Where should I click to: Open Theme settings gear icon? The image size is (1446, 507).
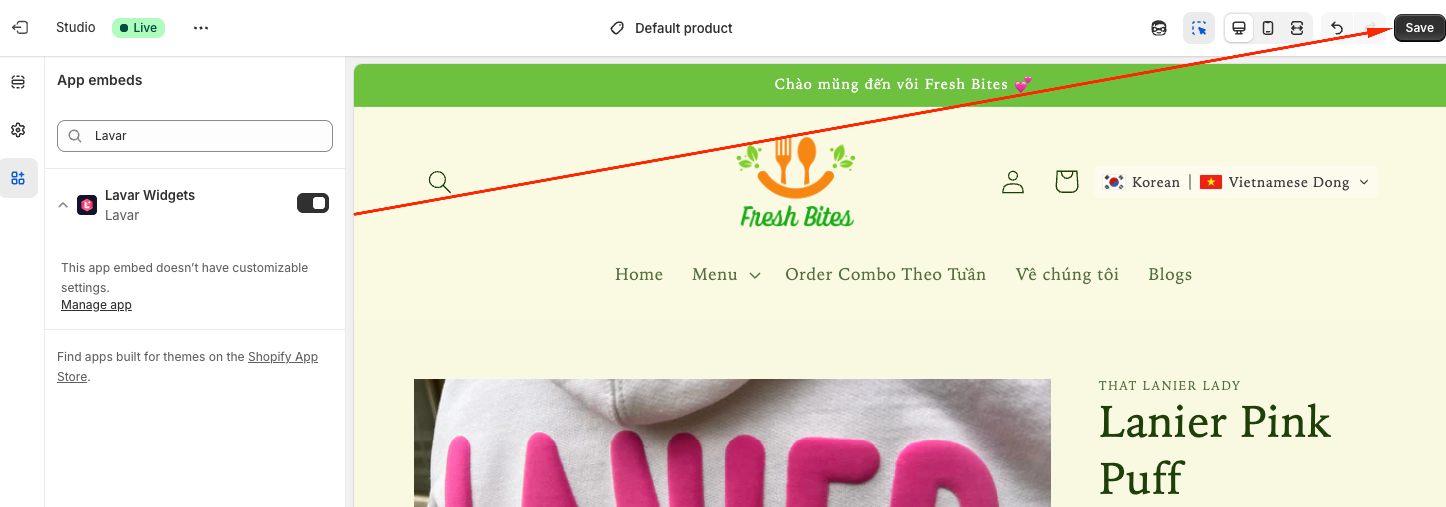pyautogui.click(x=18, y=130)
